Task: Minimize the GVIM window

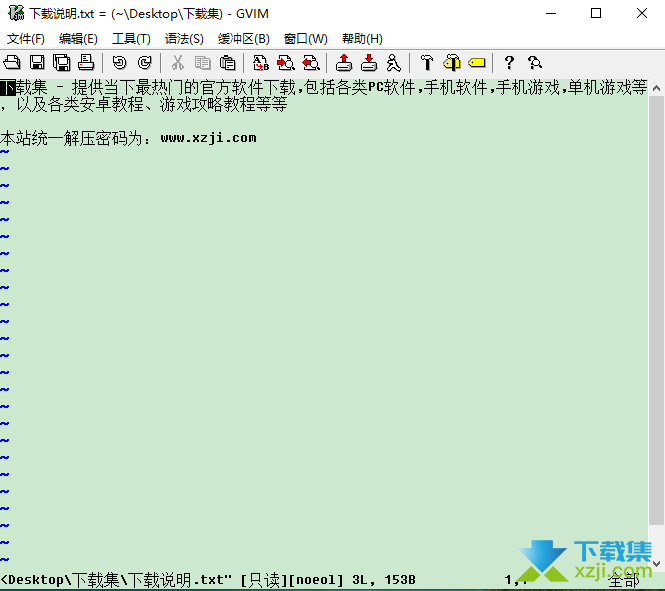Action: click(x=551, y=14)
